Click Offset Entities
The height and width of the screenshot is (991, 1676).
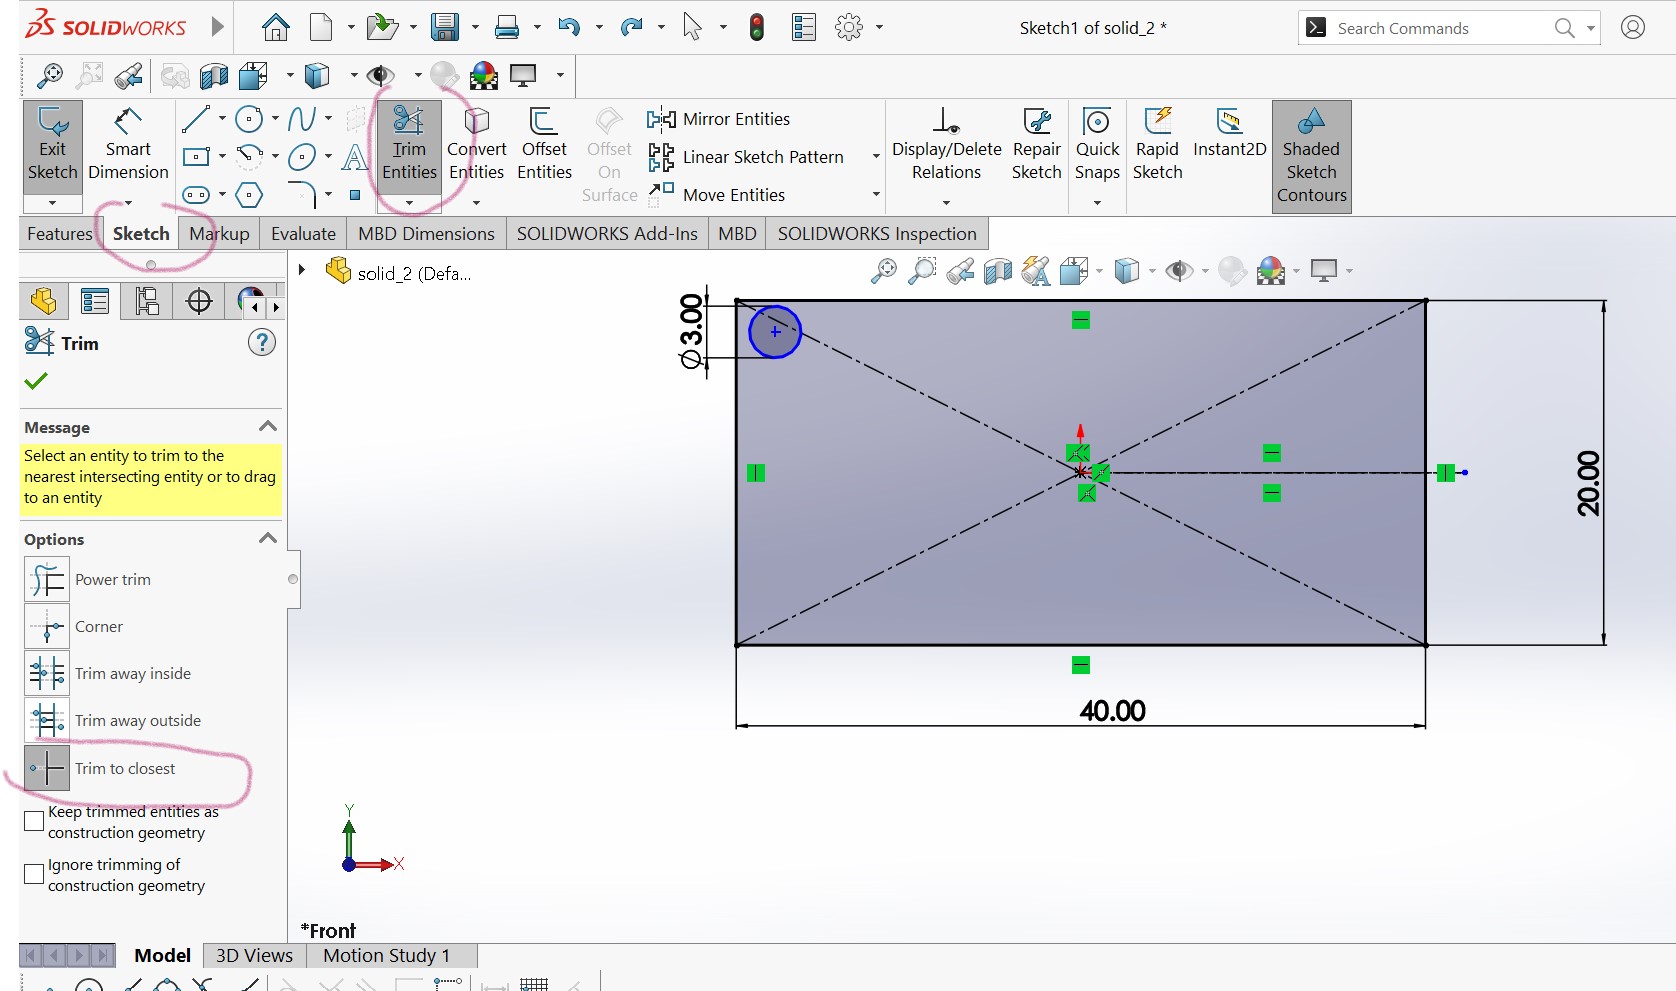(544, 145)
